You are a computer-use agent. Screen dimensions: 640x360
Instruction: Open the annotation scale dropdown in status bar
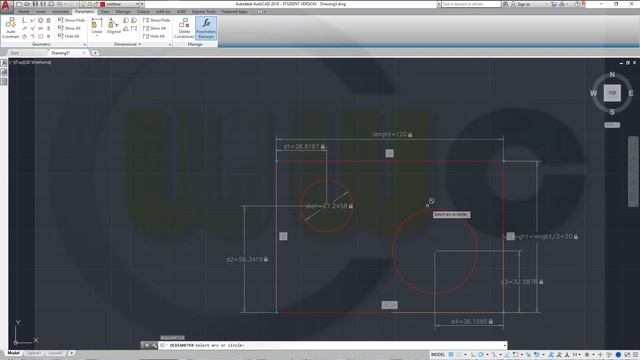tap(576, 355)
